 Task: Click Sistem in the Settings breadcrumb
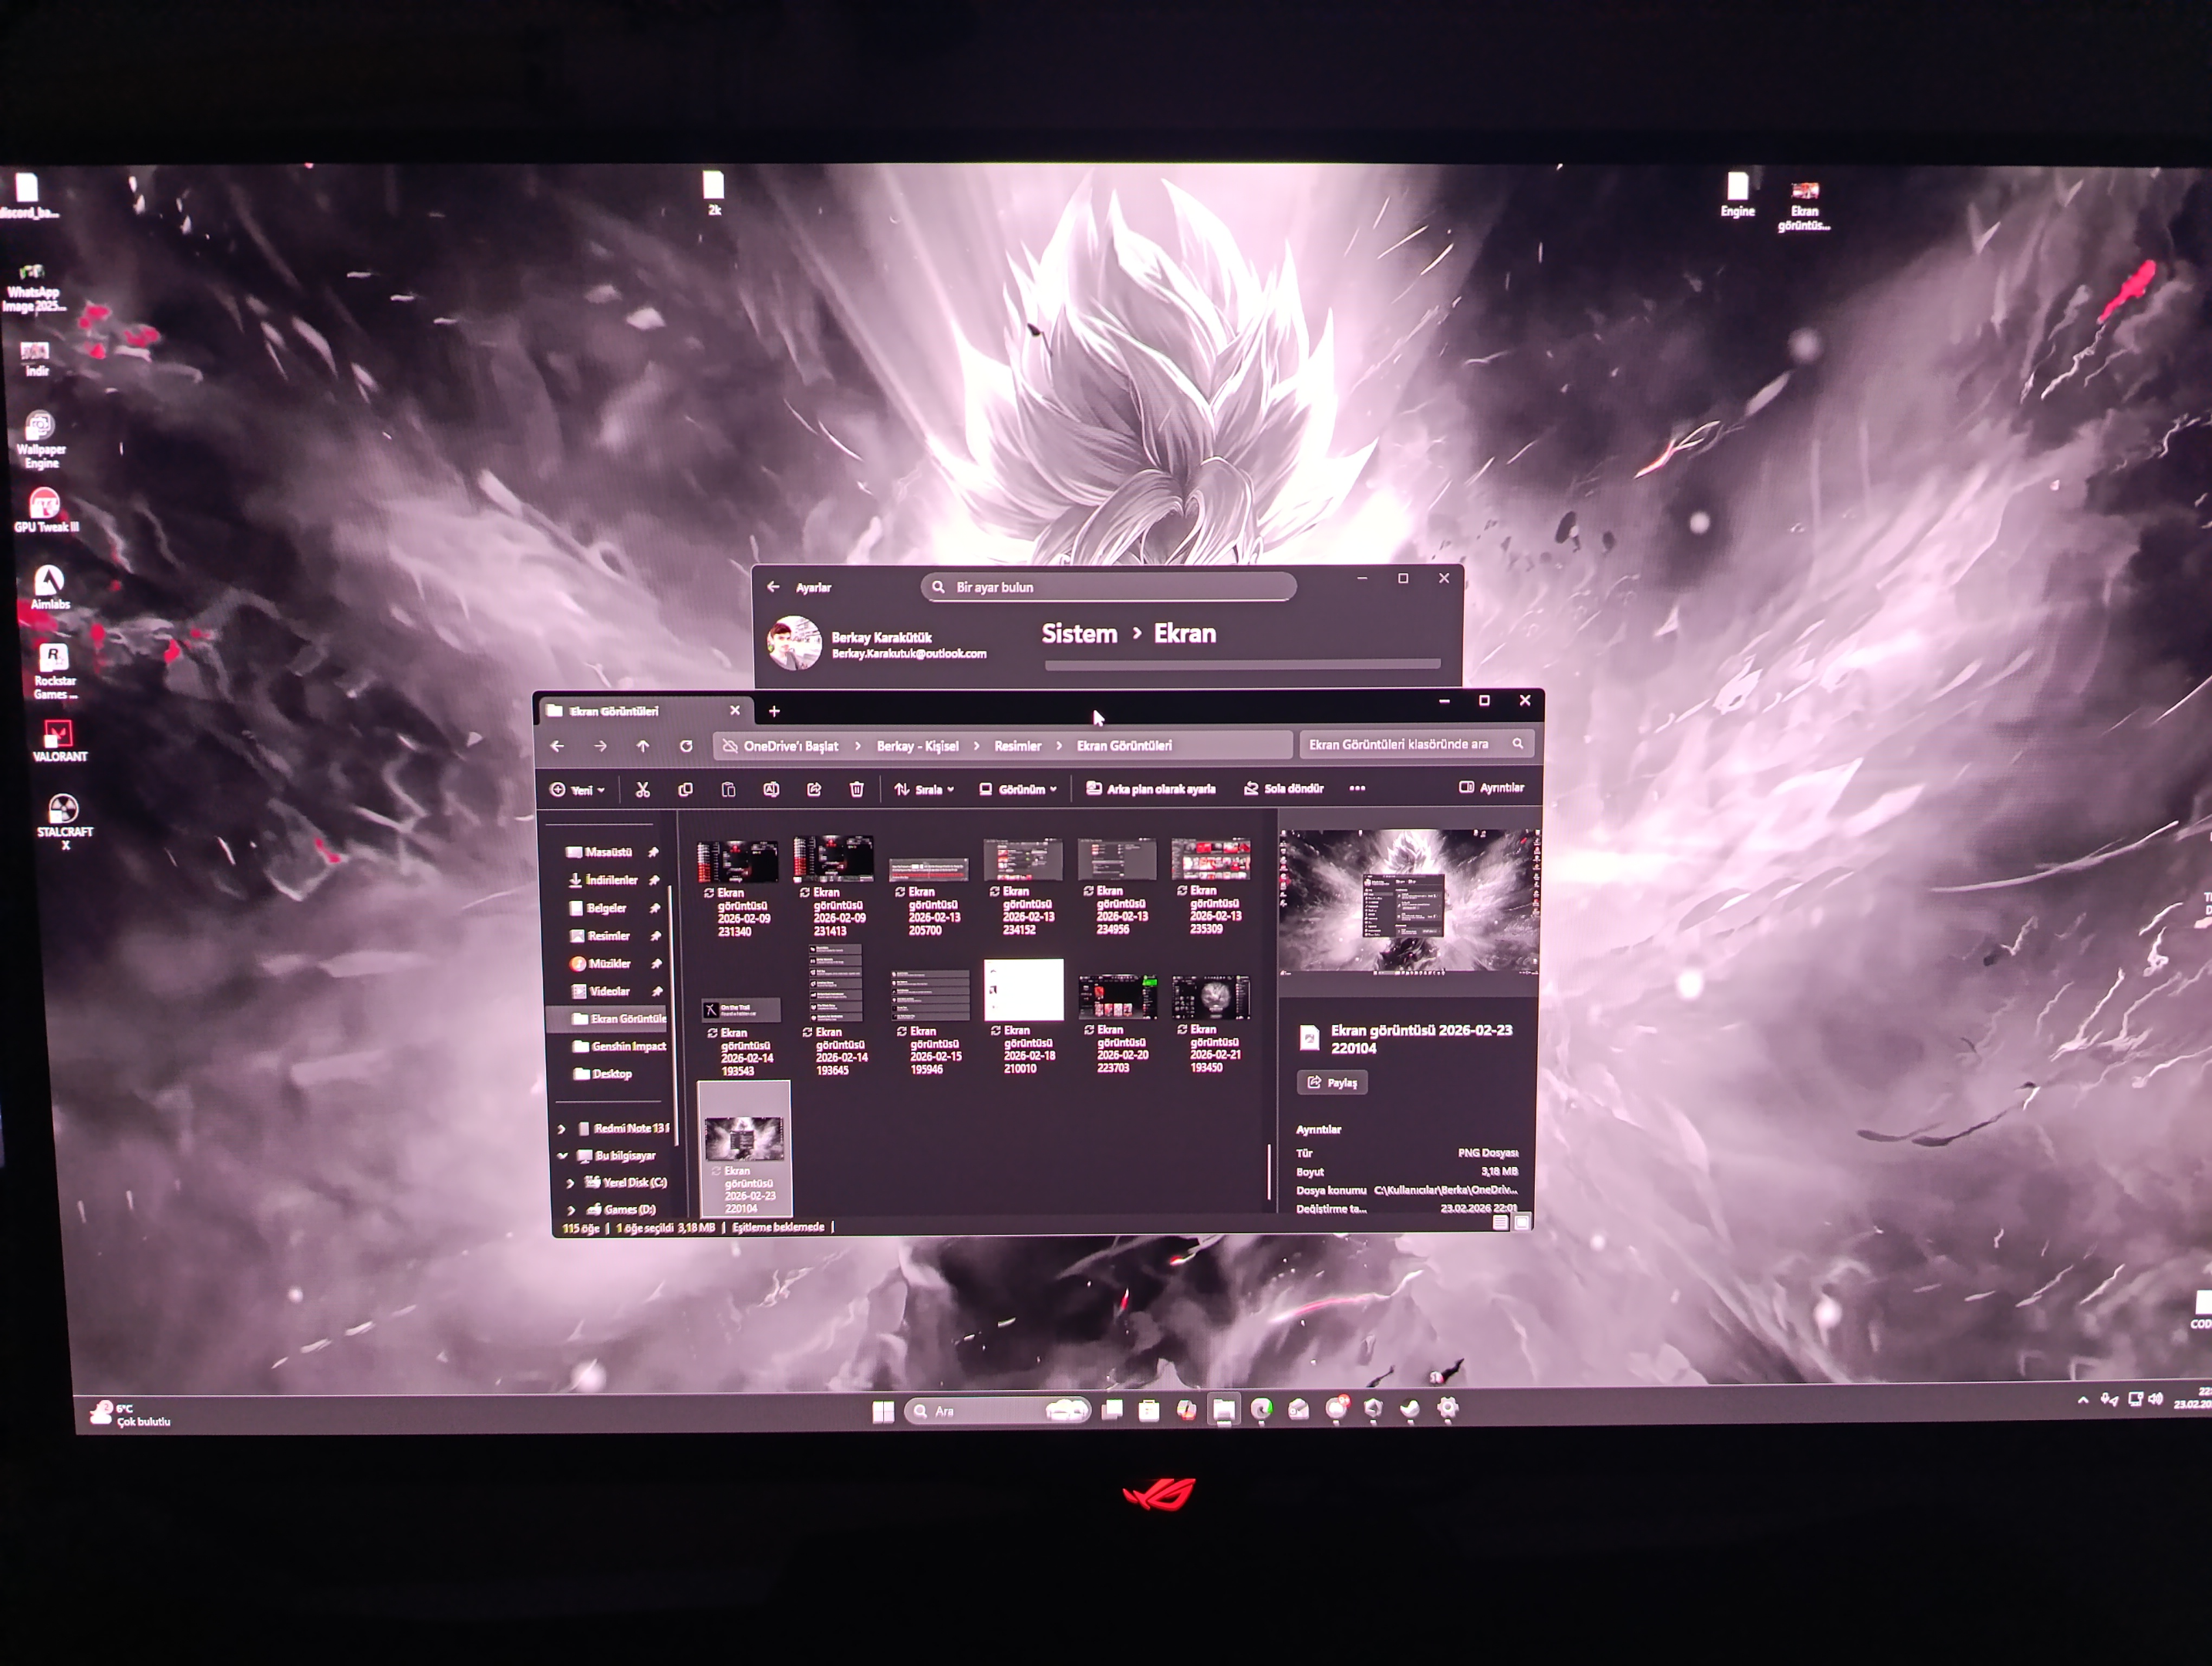pos(1079,634)
